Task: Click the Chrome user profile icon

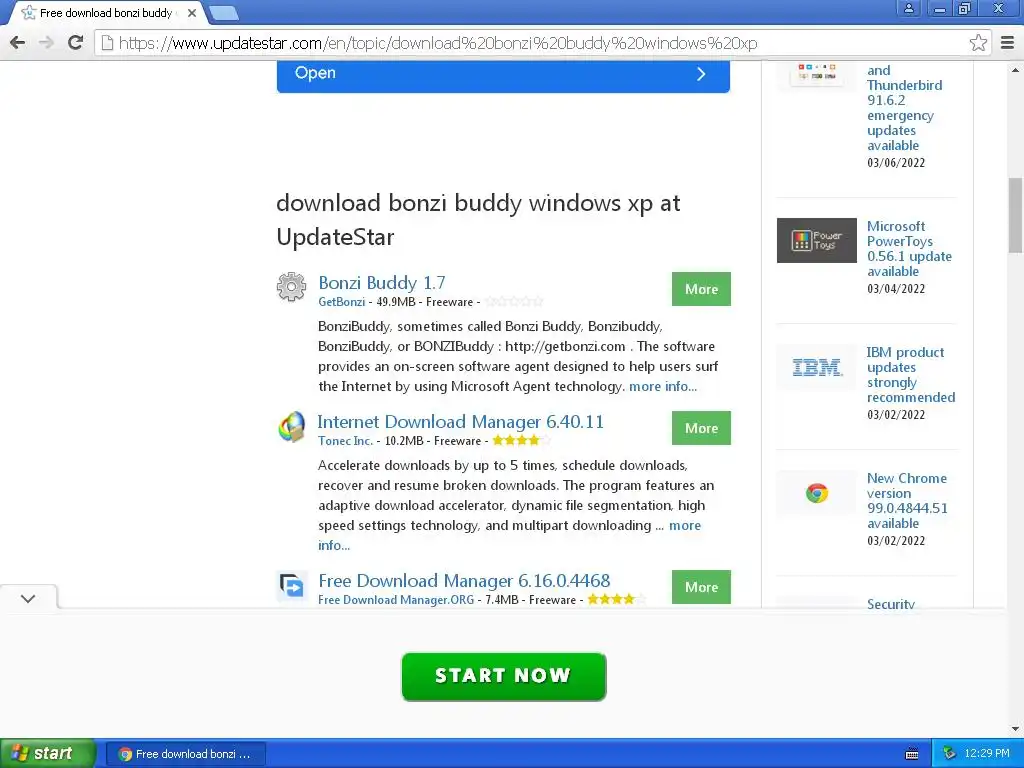Action: click(908, 8)
